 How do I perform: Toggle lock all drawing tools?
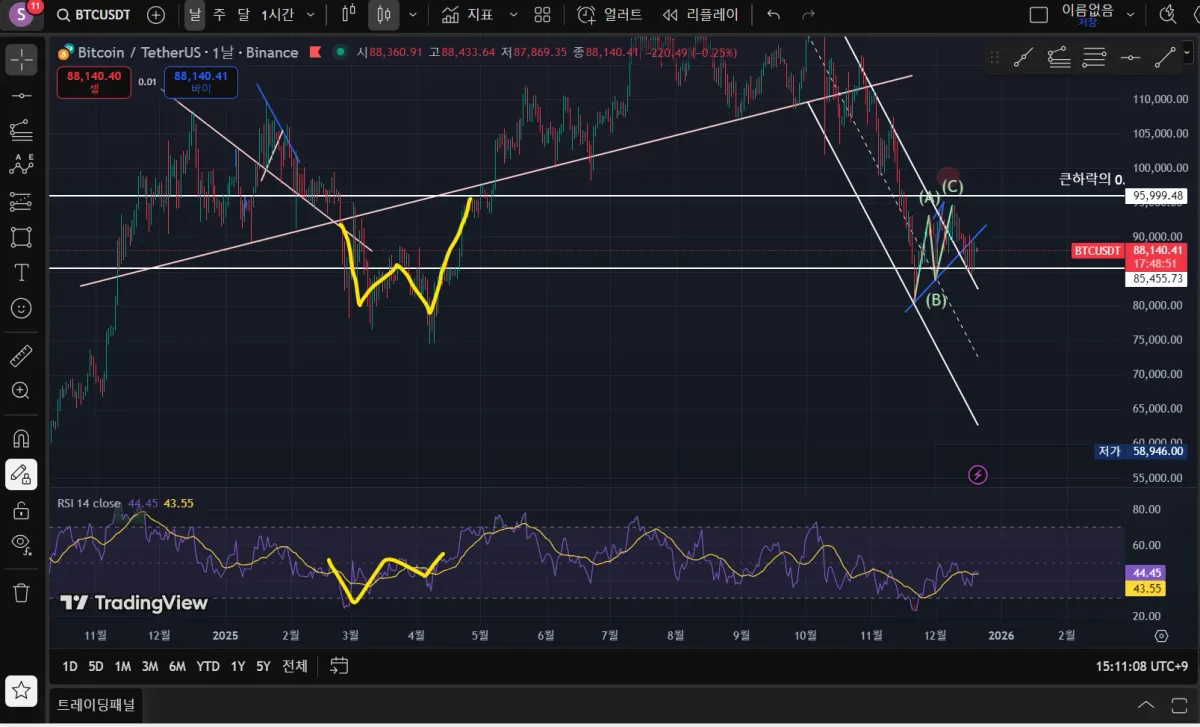21,510
